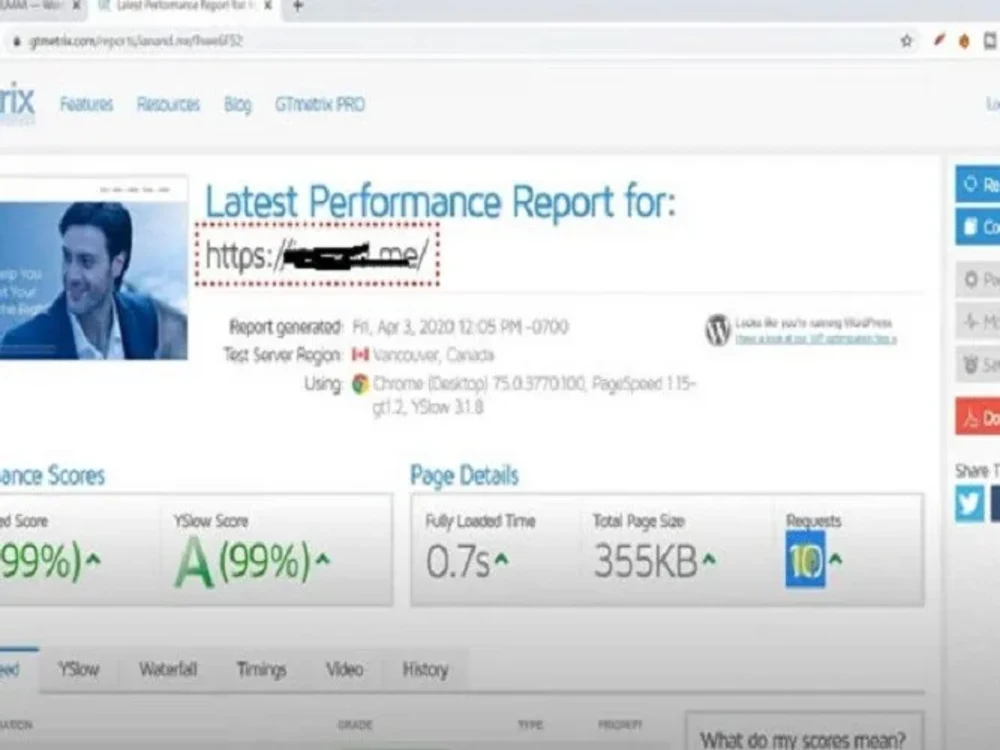The image size is (1000, 750).
Task: Click the PRIORITY column header
Action: click(619, 725)
